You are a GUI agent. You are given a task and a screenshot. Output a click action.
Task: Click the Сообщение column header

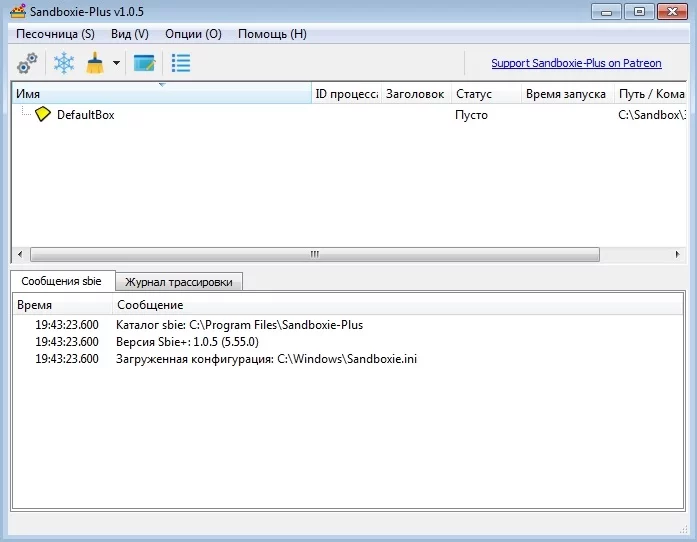point(398,305)
